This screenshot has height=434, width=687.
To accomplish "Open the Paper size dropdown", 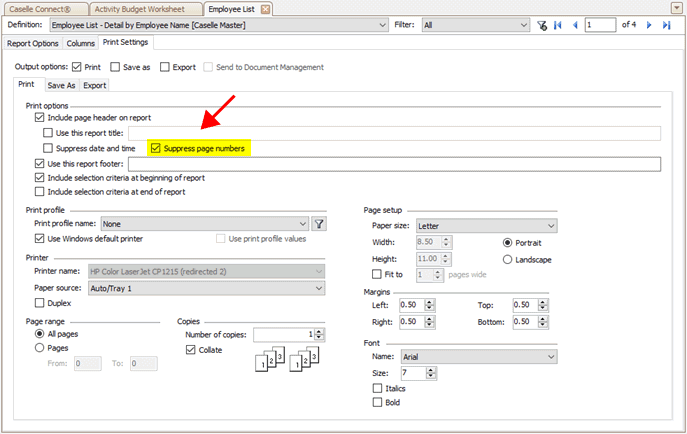I will tap(486, 226).
